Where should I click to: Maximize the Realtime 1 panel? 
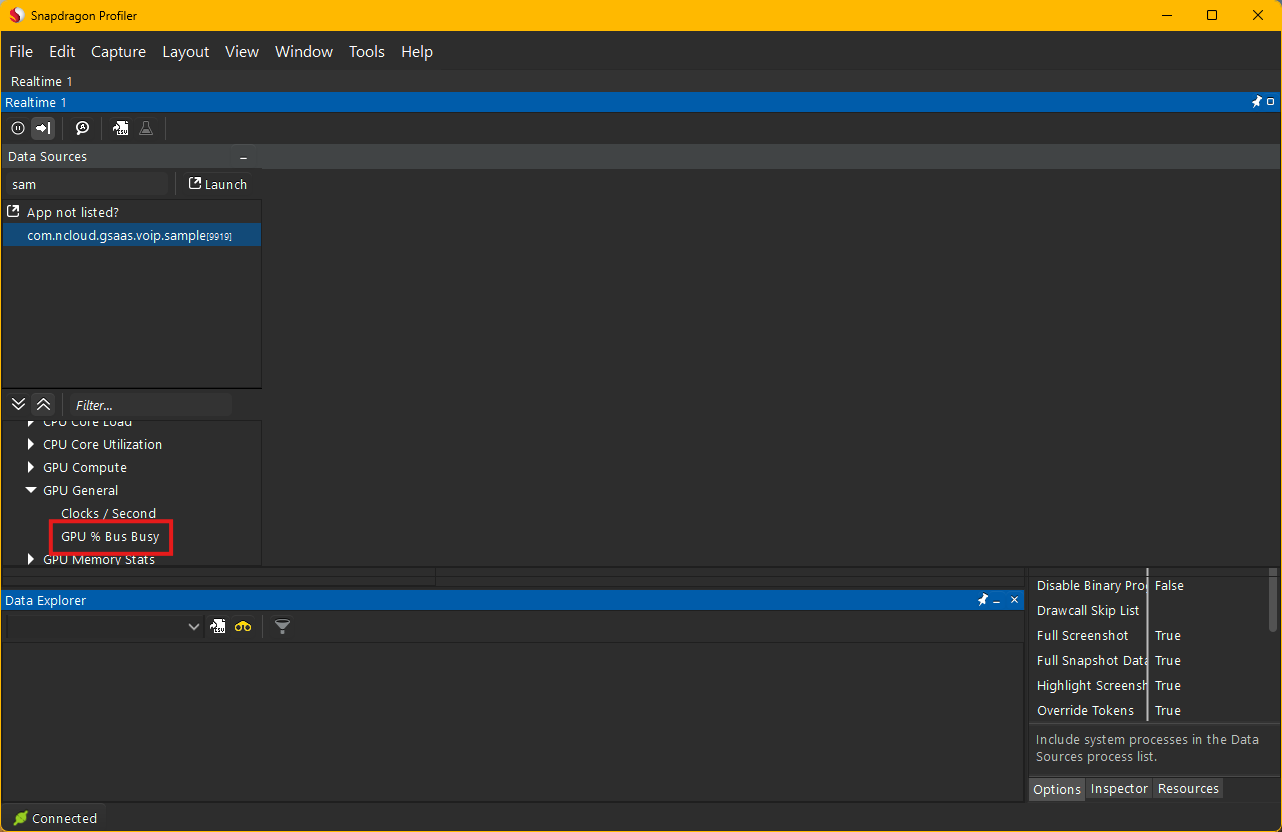tap(1271, 102)
